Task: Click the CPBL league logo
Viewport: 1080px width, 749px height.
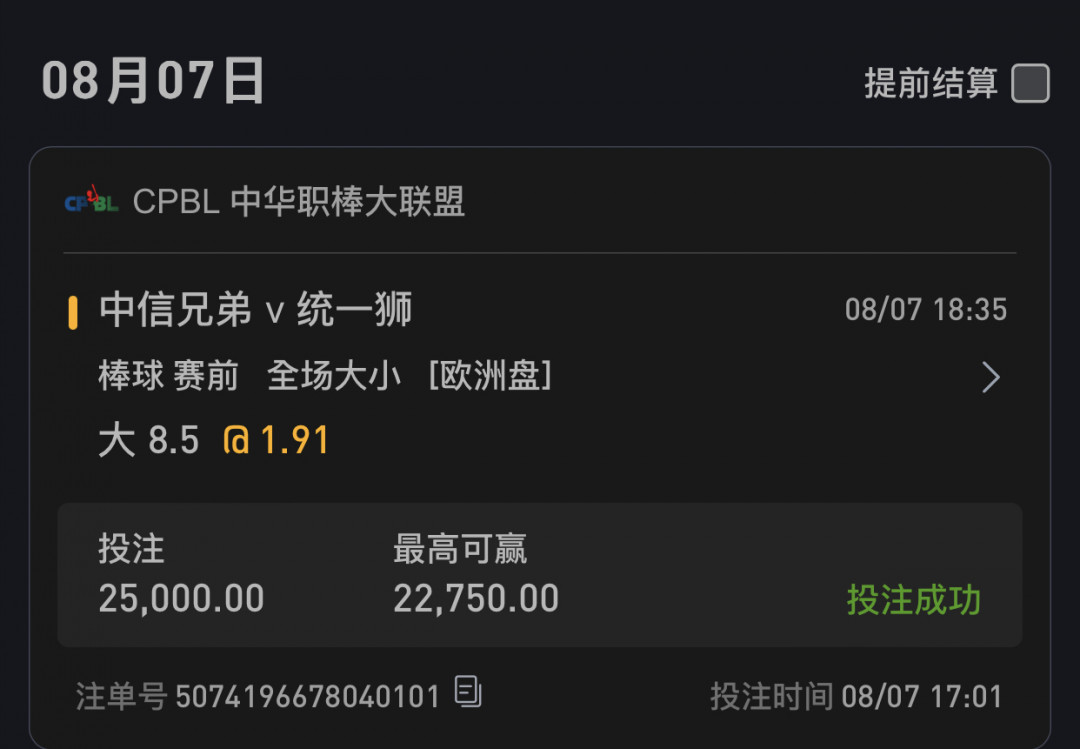Action: pos(92,200)
